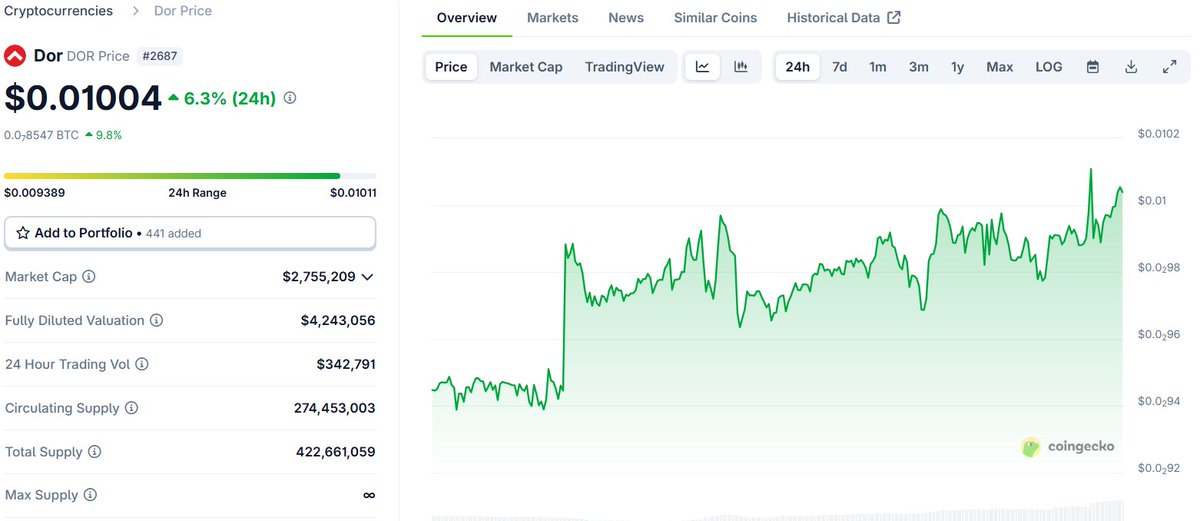Click the 274,453,003 circulating supply value

coord(335,408)
